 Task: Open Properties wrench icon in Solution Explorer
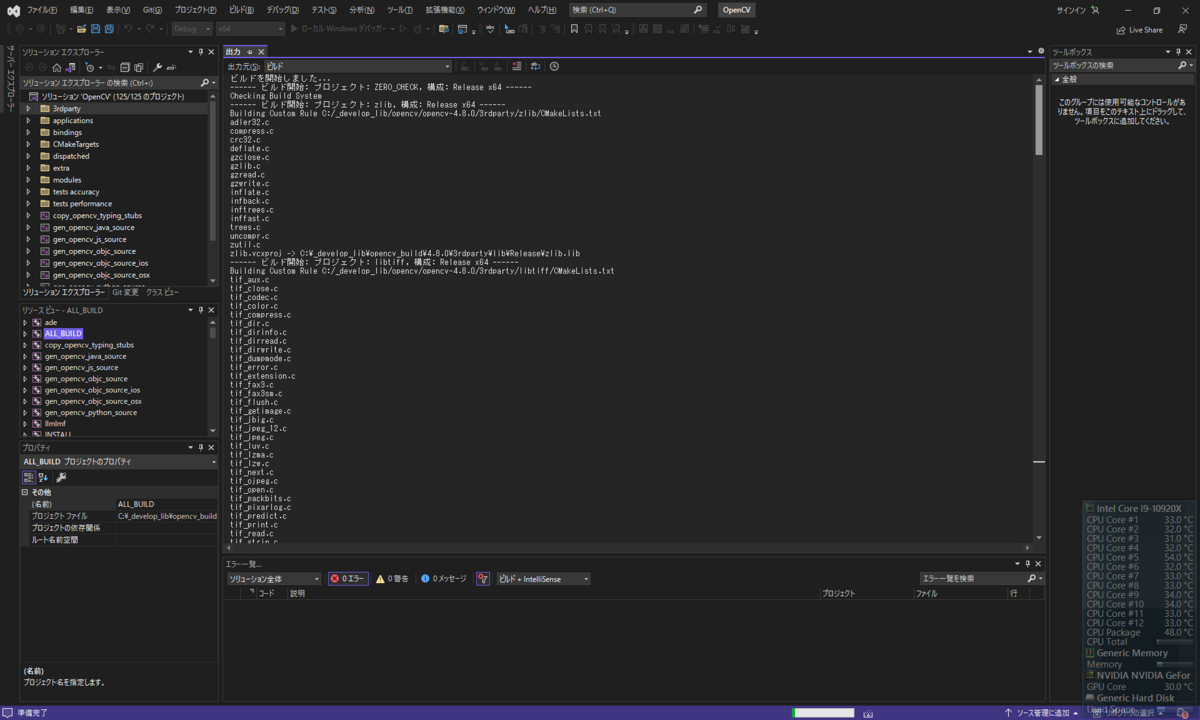click(x=157, y=67)
